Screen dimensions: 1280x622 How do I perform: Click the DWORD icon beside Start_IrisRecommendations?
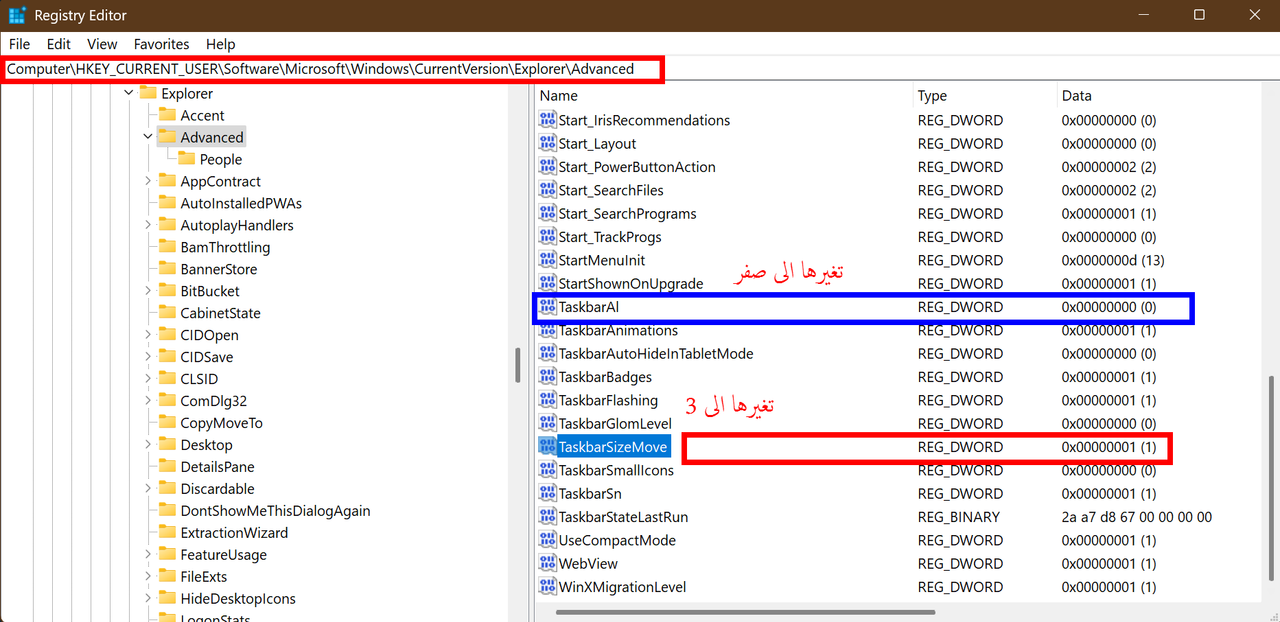[x=547, y=120]
